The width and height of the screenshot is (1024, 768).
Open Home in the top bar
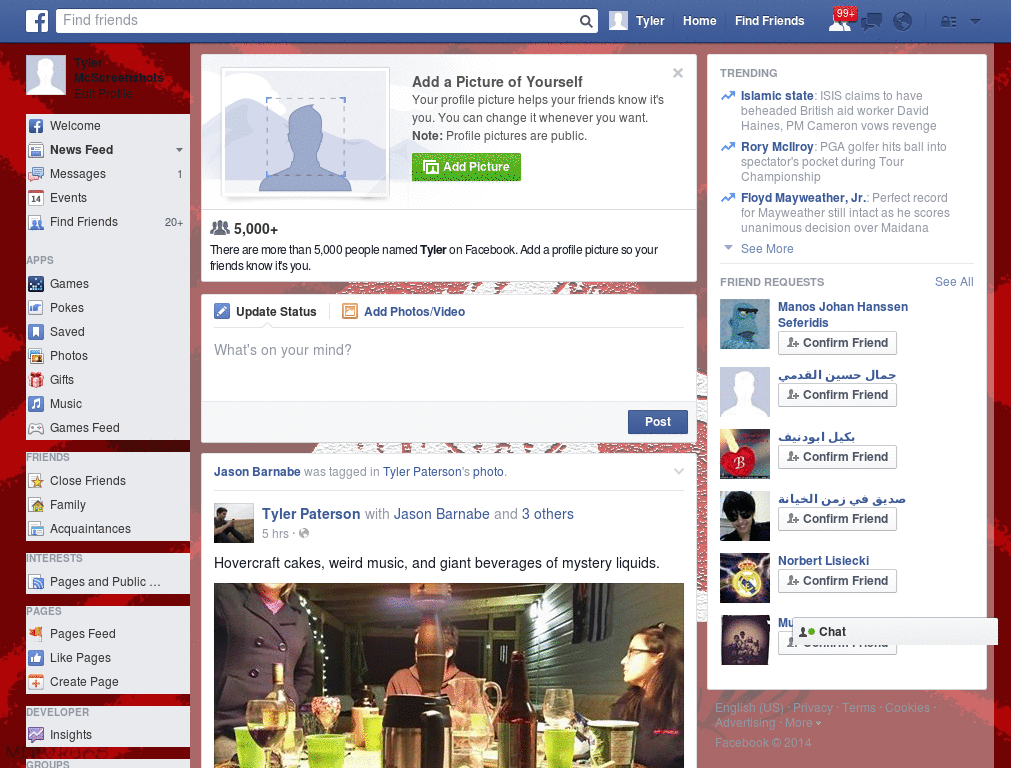pyautogui.click(x=699, y=21)
